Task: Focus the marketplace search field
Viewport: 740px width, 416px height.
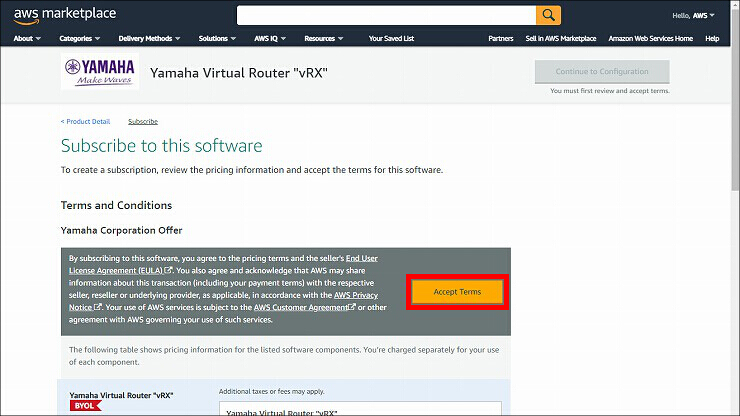Action: [386, 15]
